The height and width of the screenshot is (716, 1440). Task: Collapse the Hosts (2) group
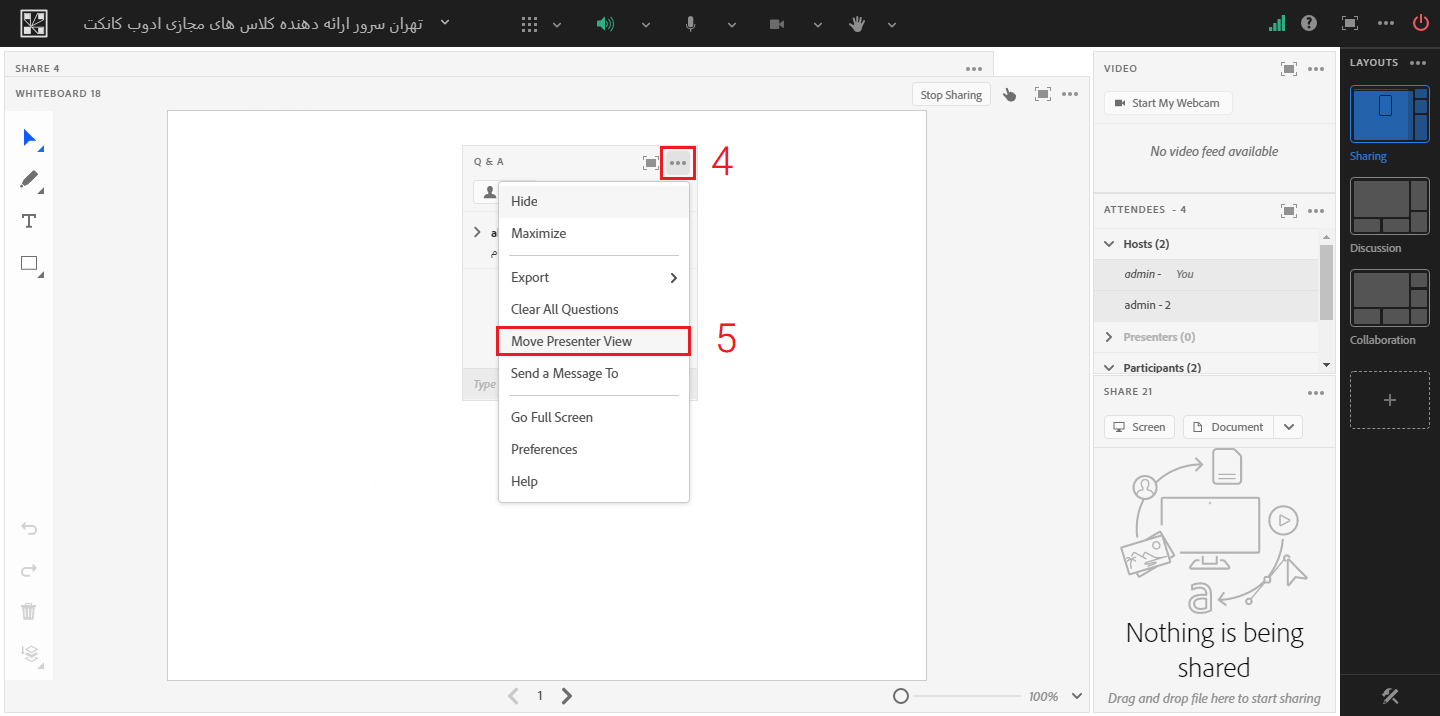[1109, 244]
